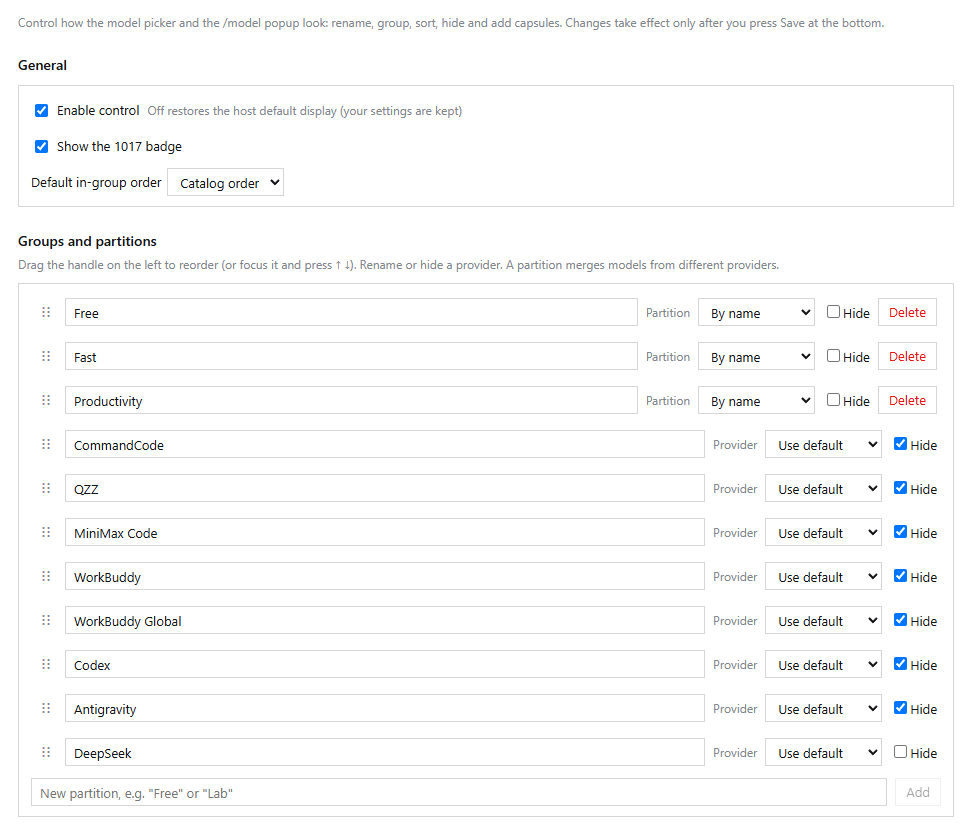The height and width of the screenshot is (830, 971).
Task: Click the drag handle for WorkBuddy Global row
Action: pos(46,620)
